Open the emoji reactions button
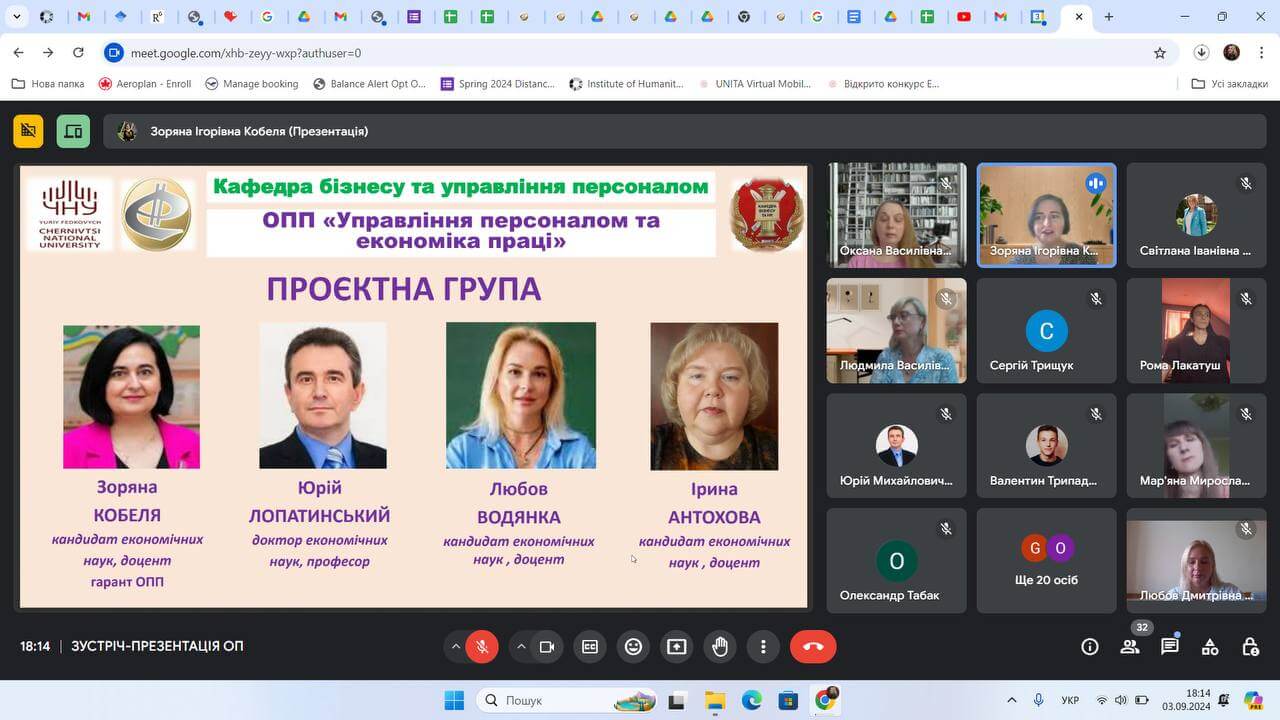The image size is (1280, 720). pos(633,647)
